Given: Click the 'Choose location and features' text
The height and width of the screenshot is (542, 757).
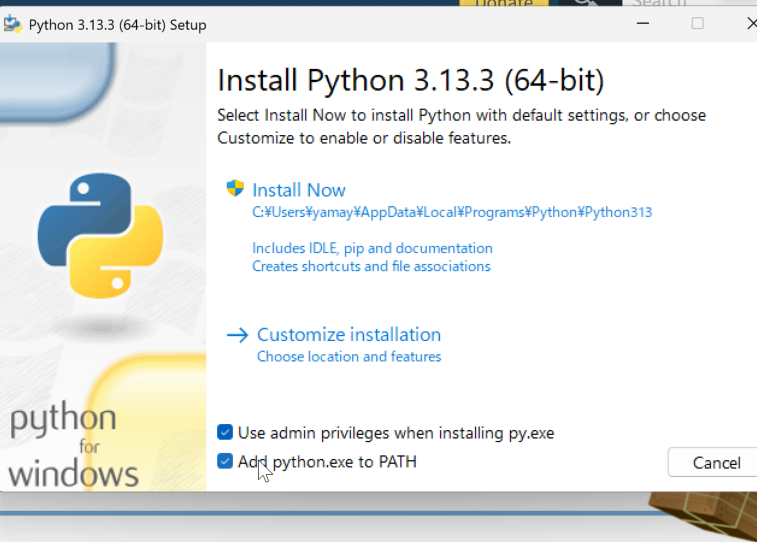Looking at the screenshot, I should pyautogui.click(x=349, y=357).
